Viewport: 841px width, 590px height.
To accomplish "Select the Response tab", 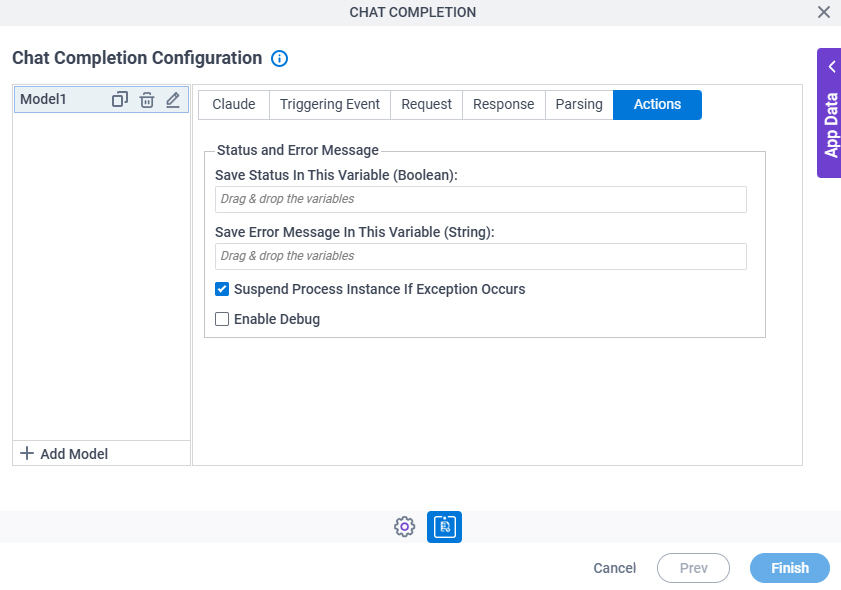I will (504, 105).
